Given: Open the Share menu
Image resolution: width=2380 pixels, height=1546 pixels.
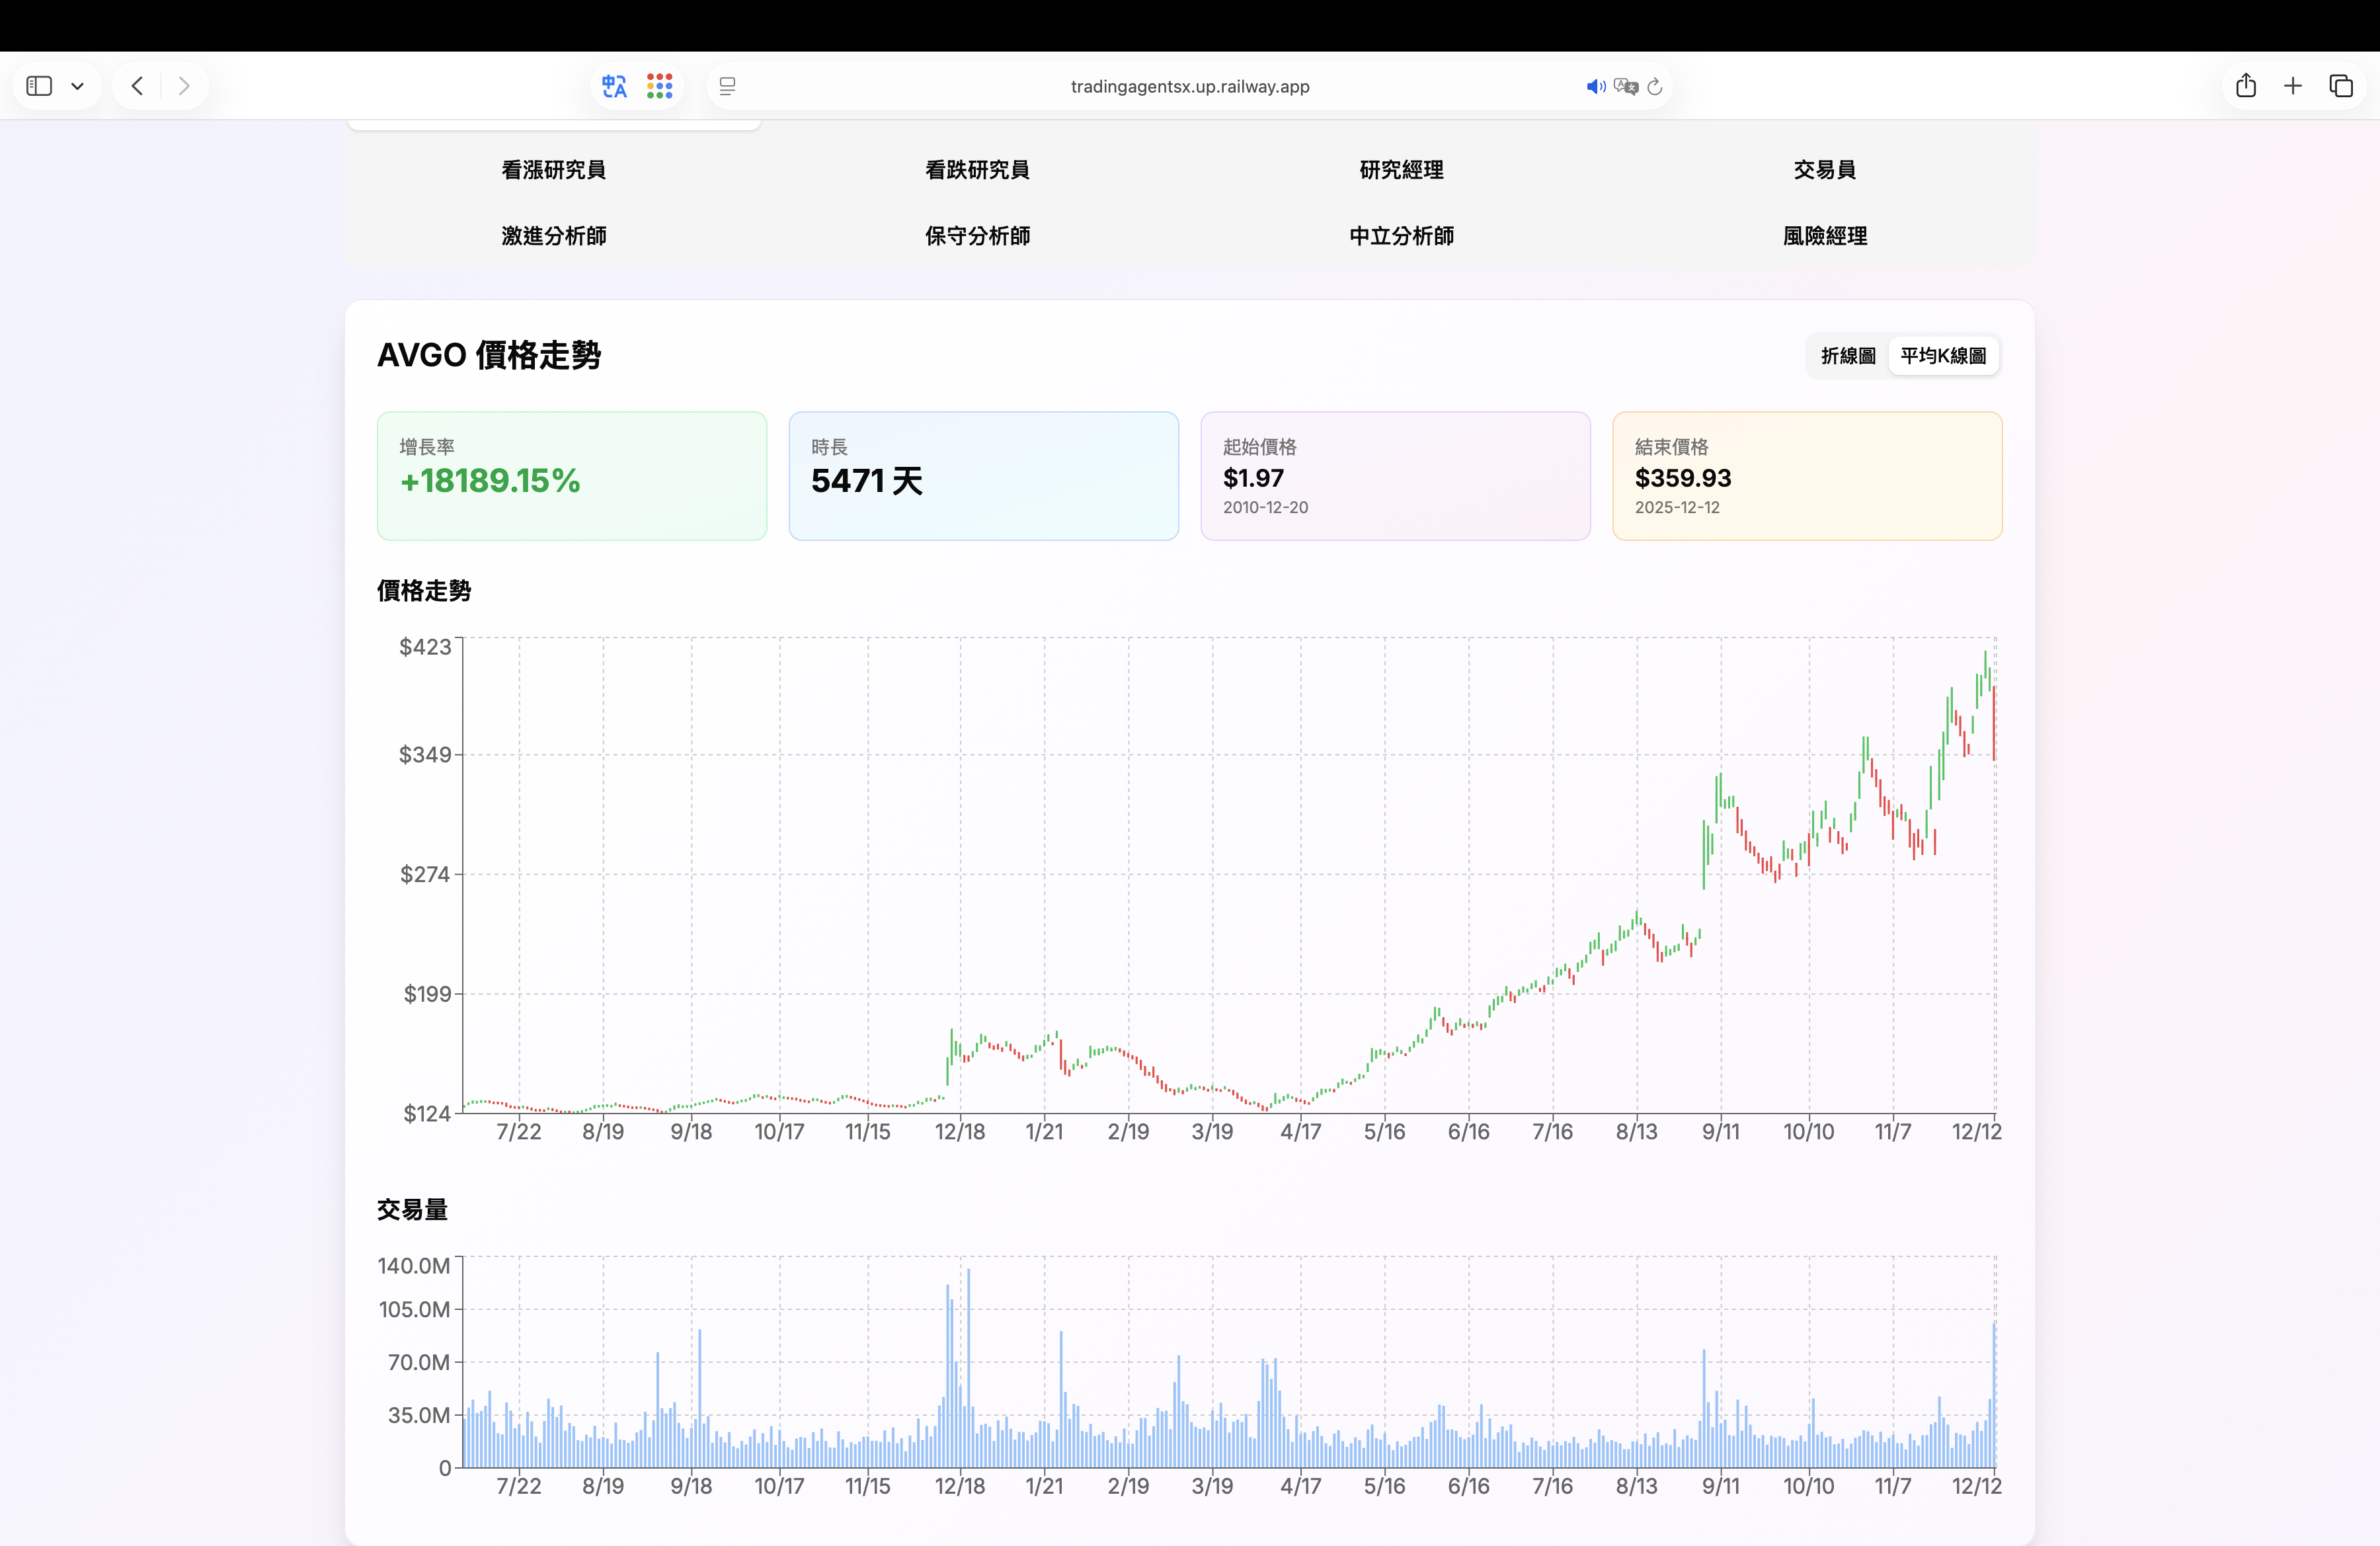Looking at the screenshot, I should pos(2246,86).
